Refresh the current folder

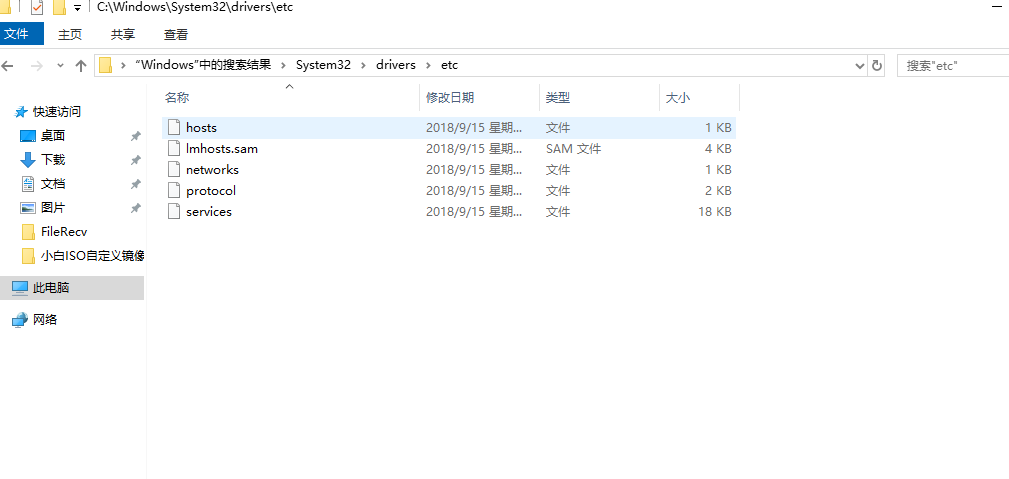(876, 65)
